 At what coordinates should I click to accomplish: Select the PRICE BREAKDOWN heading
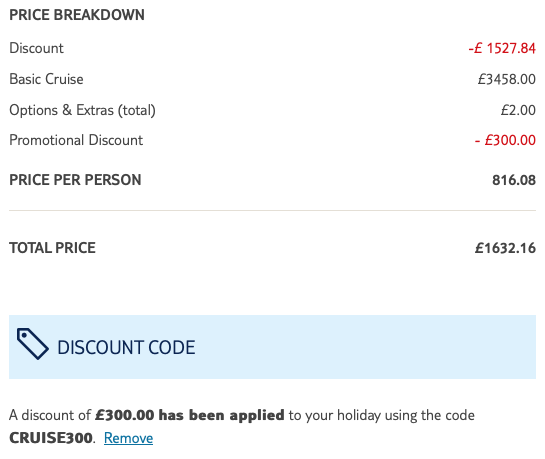click(x=77, y=15)
